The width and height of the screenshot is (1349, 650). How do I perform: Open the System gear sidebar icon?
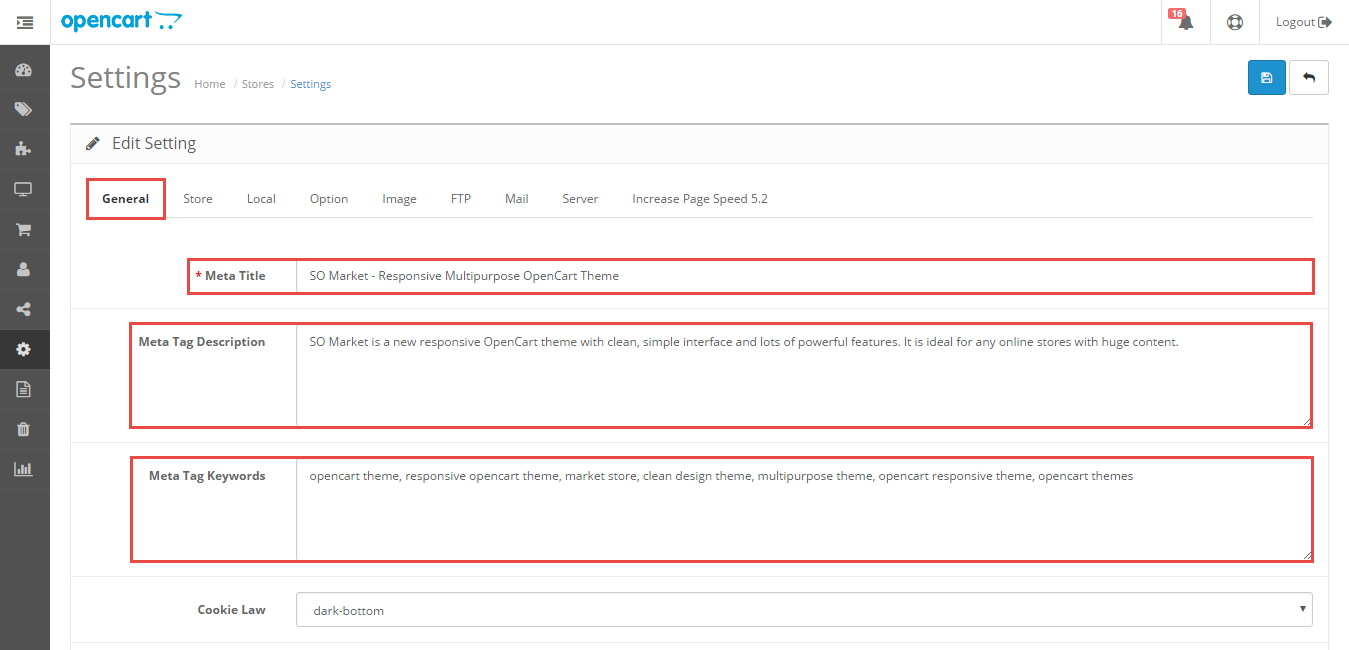[x=24, y=349]
